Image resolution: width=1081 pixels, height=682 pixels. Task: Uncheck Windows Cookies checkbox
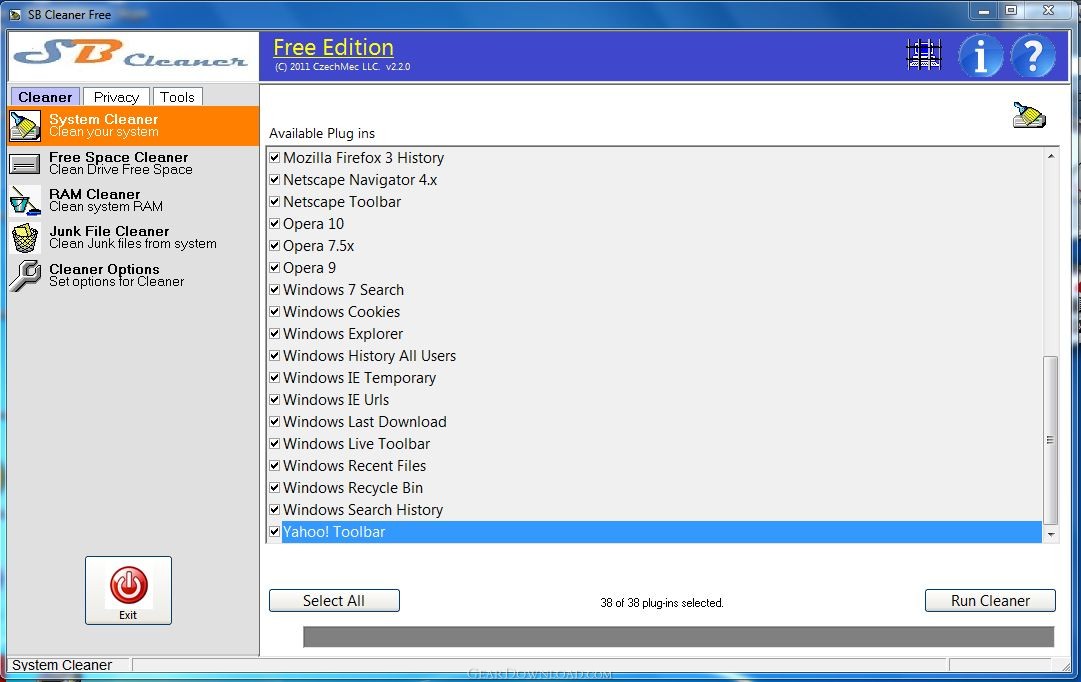(x=274, y=312)
